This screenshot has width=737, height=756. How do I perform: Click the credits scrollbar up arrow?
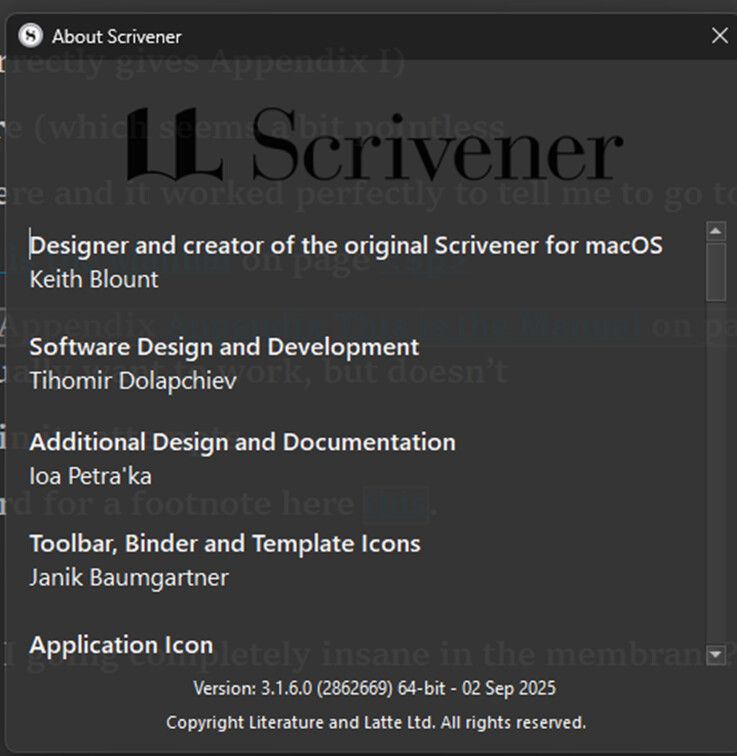click(715, 232)
